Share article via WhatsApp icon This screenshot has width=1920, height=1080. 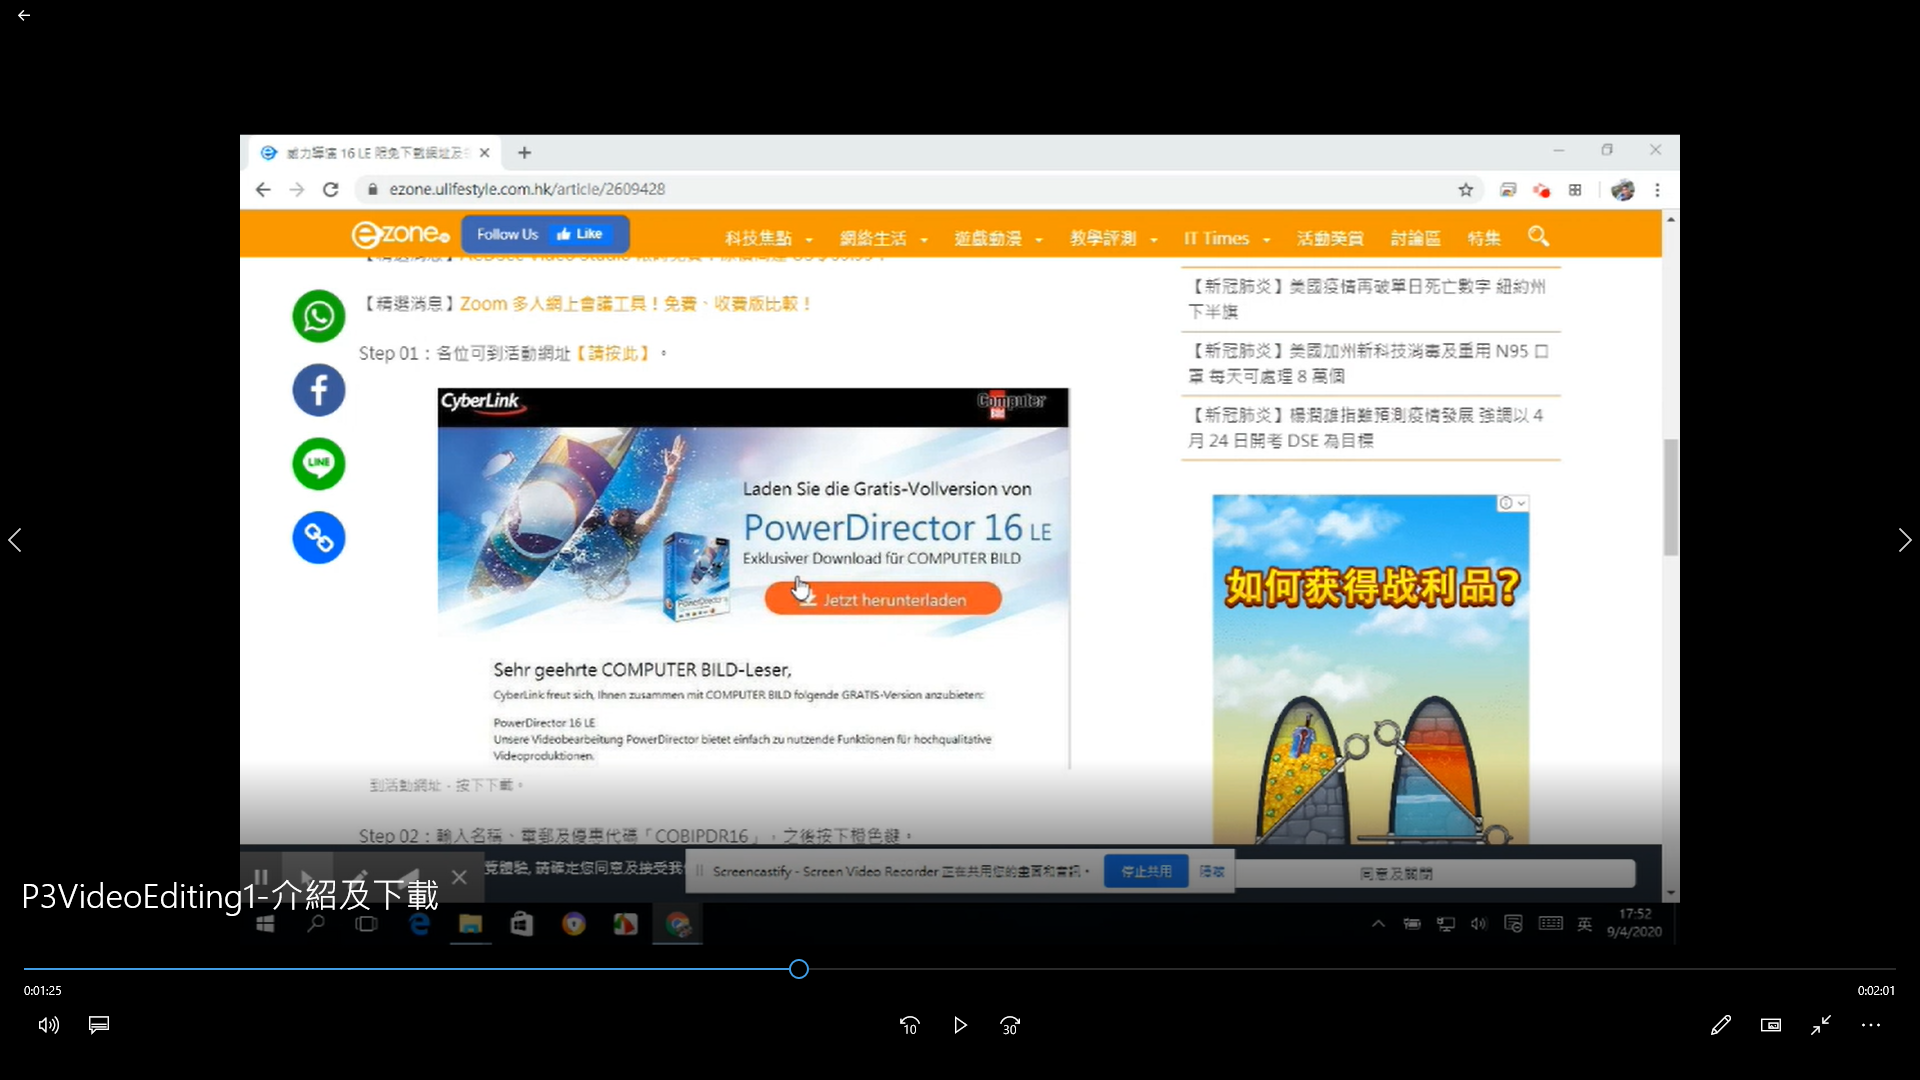coord(318,316)
